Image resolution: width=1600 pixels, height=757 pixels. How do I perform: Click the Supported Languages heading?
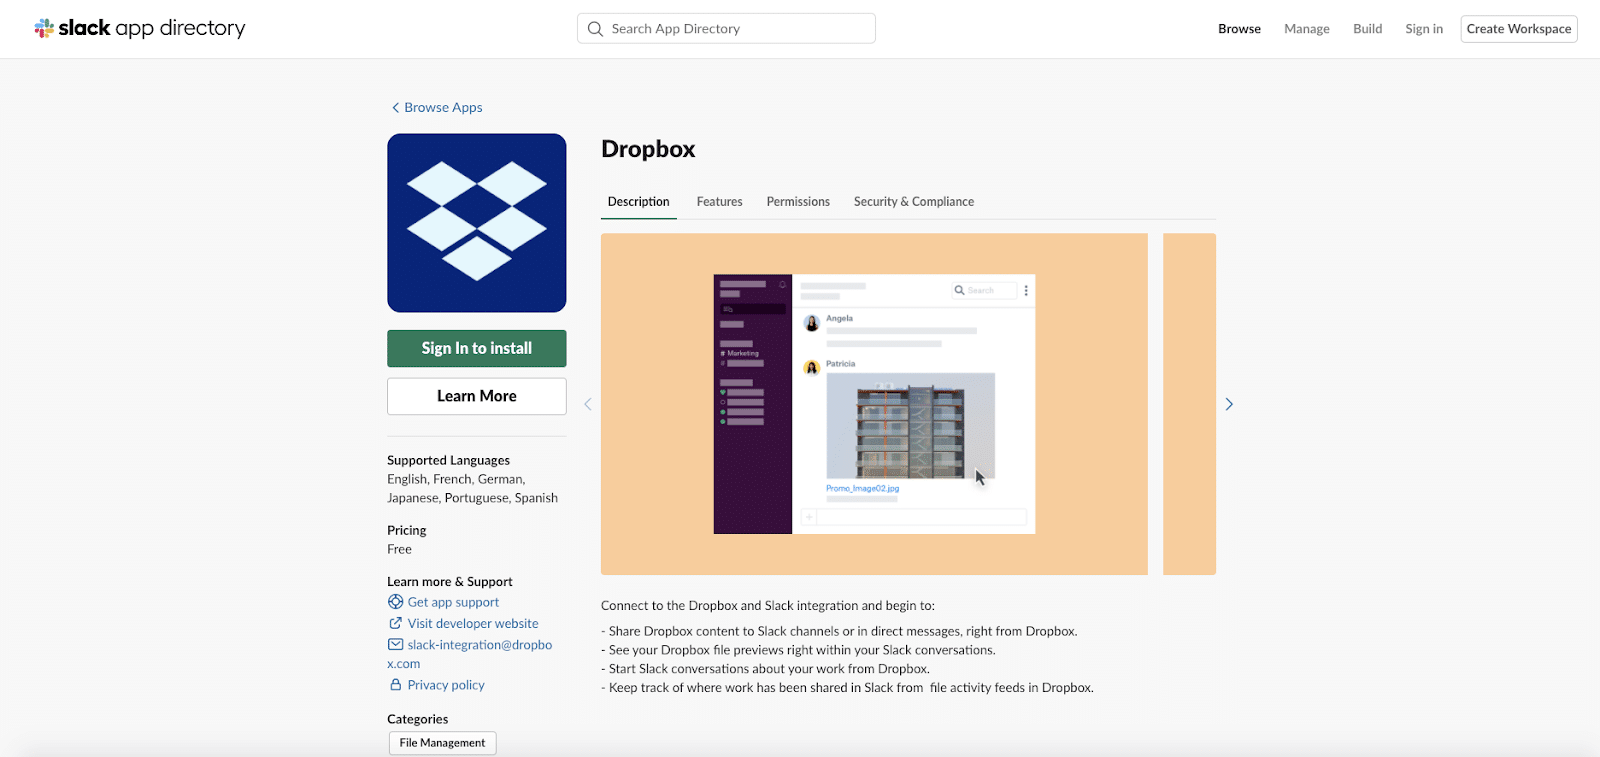coord(448,460)
